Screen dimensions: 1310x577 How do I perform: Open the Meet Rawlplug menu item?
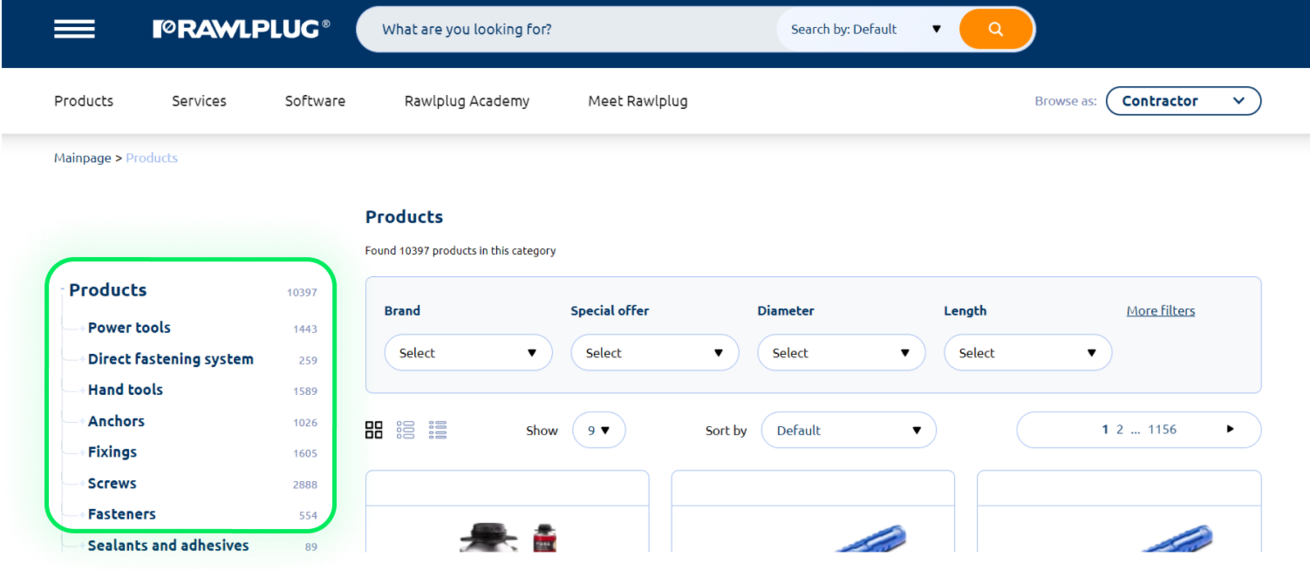pos(638,101)
